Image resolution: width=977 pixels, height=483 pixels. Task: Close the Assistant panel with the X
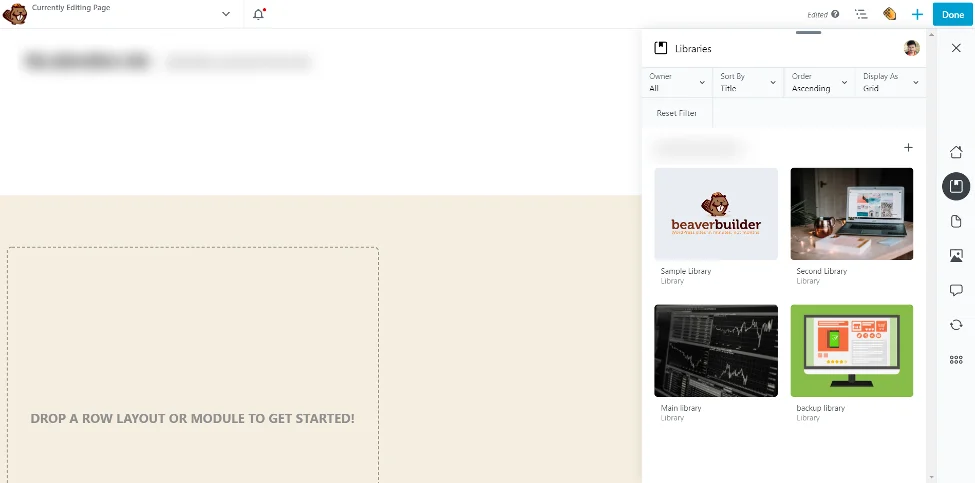tap(956, 48)
